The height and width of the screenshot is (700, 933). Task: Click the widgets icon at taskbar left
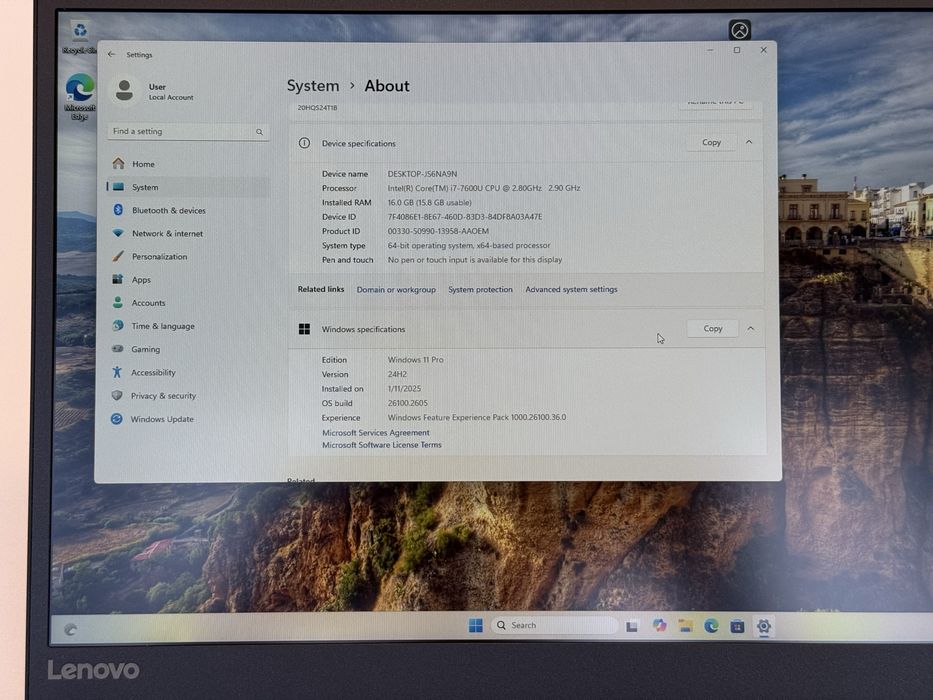coord(71,629)
